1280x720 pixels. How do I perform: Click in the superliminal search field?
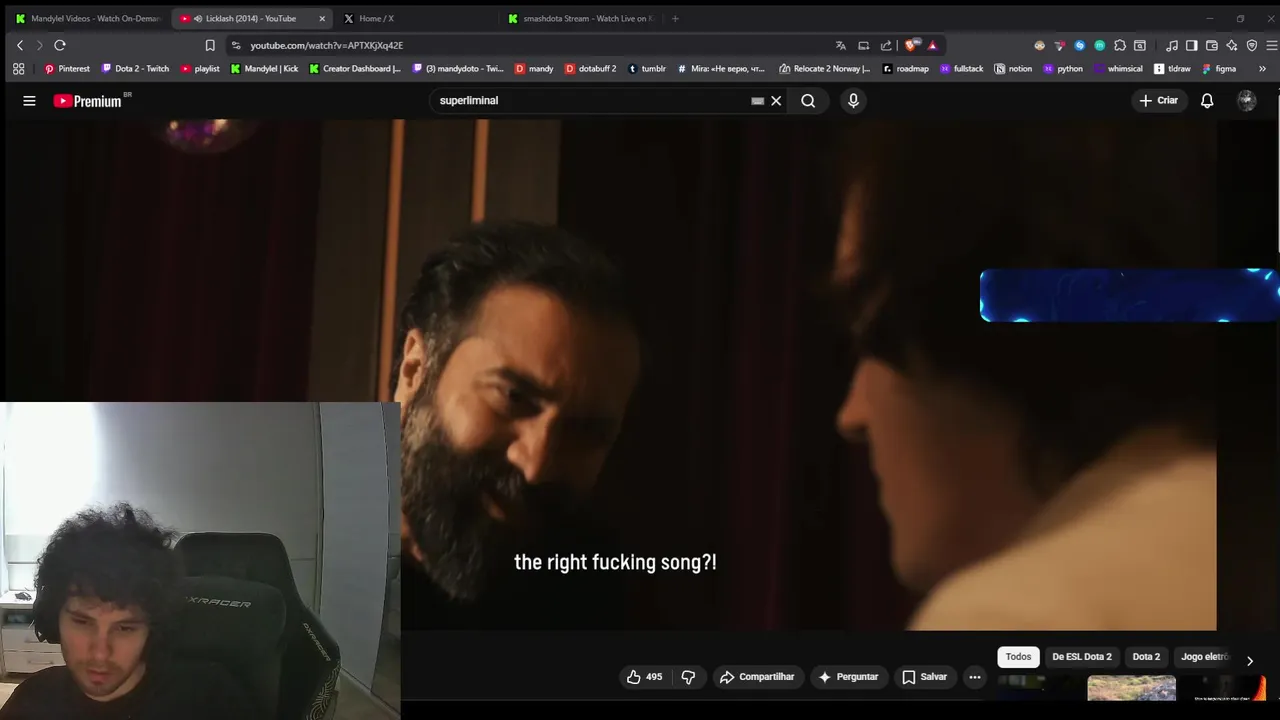pyautogui.click(x=590, y=100)
